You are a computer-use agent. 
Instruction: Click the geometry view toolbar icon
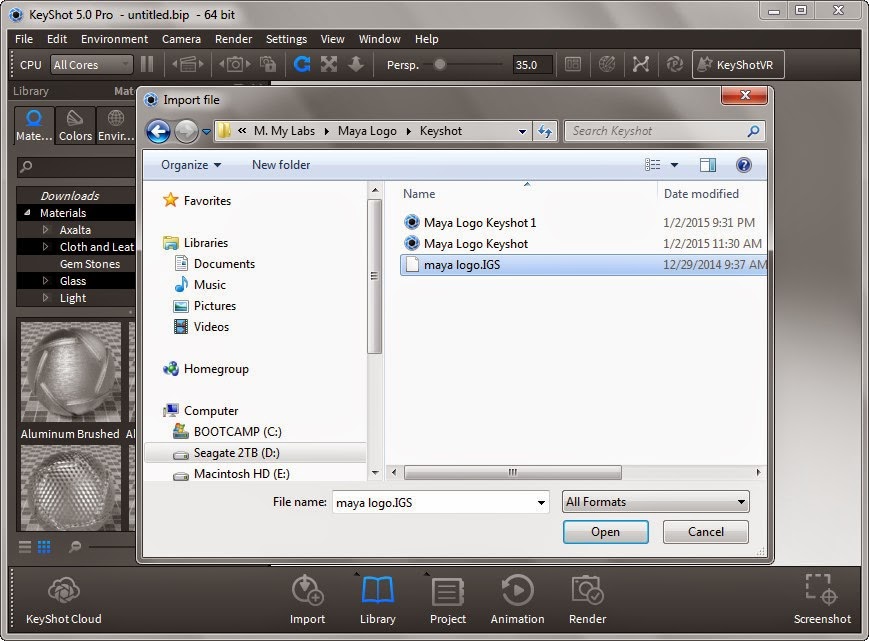pos(641,65)
